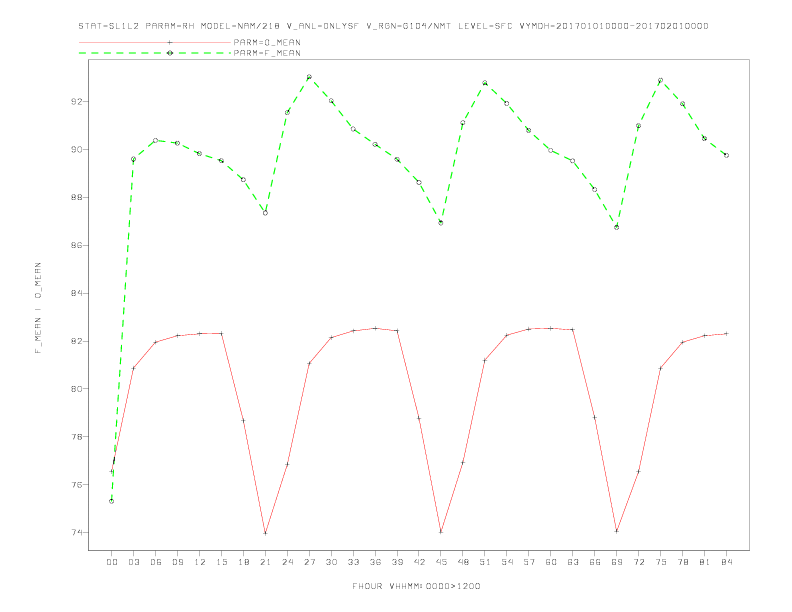Screen dimensions: 792x612
Task: Click y-axis tick label 80
Action: click(77, 389)
